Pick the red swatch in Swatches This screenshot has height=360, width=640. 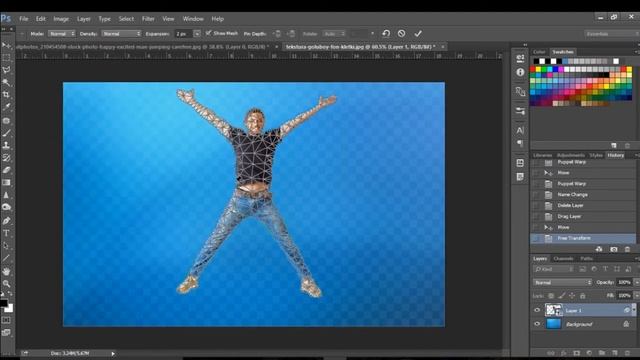[533, 70]
